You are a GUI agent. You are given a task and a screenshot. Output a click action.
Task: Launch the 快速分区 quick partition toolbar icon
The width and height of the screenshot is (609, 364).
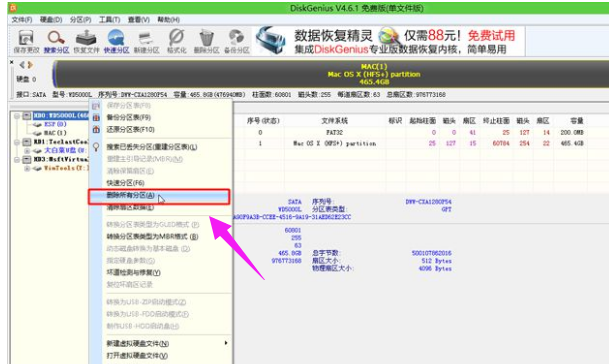click(x=116, y=41)
